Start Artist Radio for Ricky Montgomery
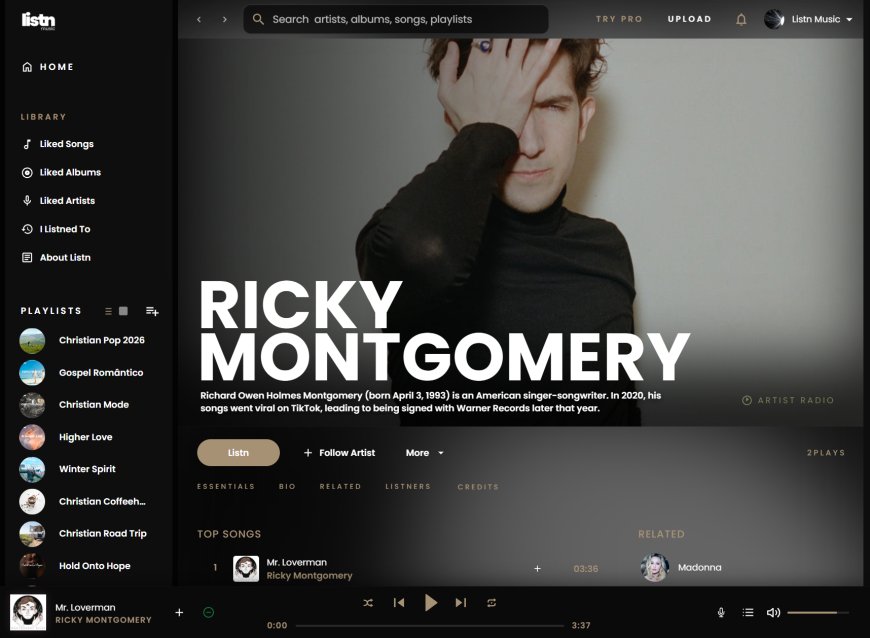The image size is (870, 638). tap(788, 400)
